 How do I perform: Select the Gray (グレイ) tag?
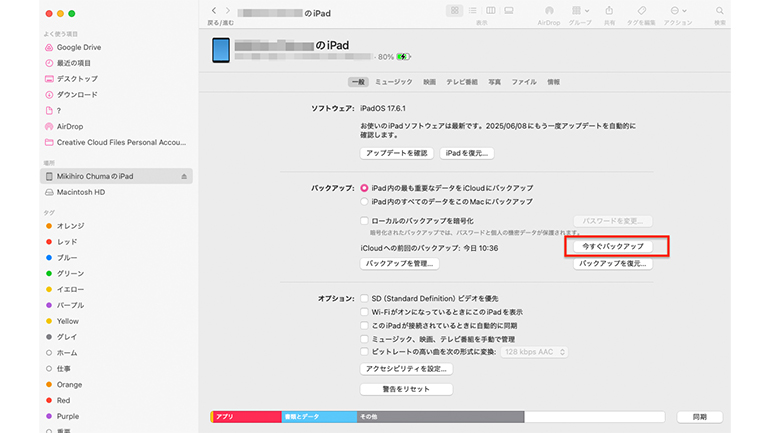tap(61, 337)
